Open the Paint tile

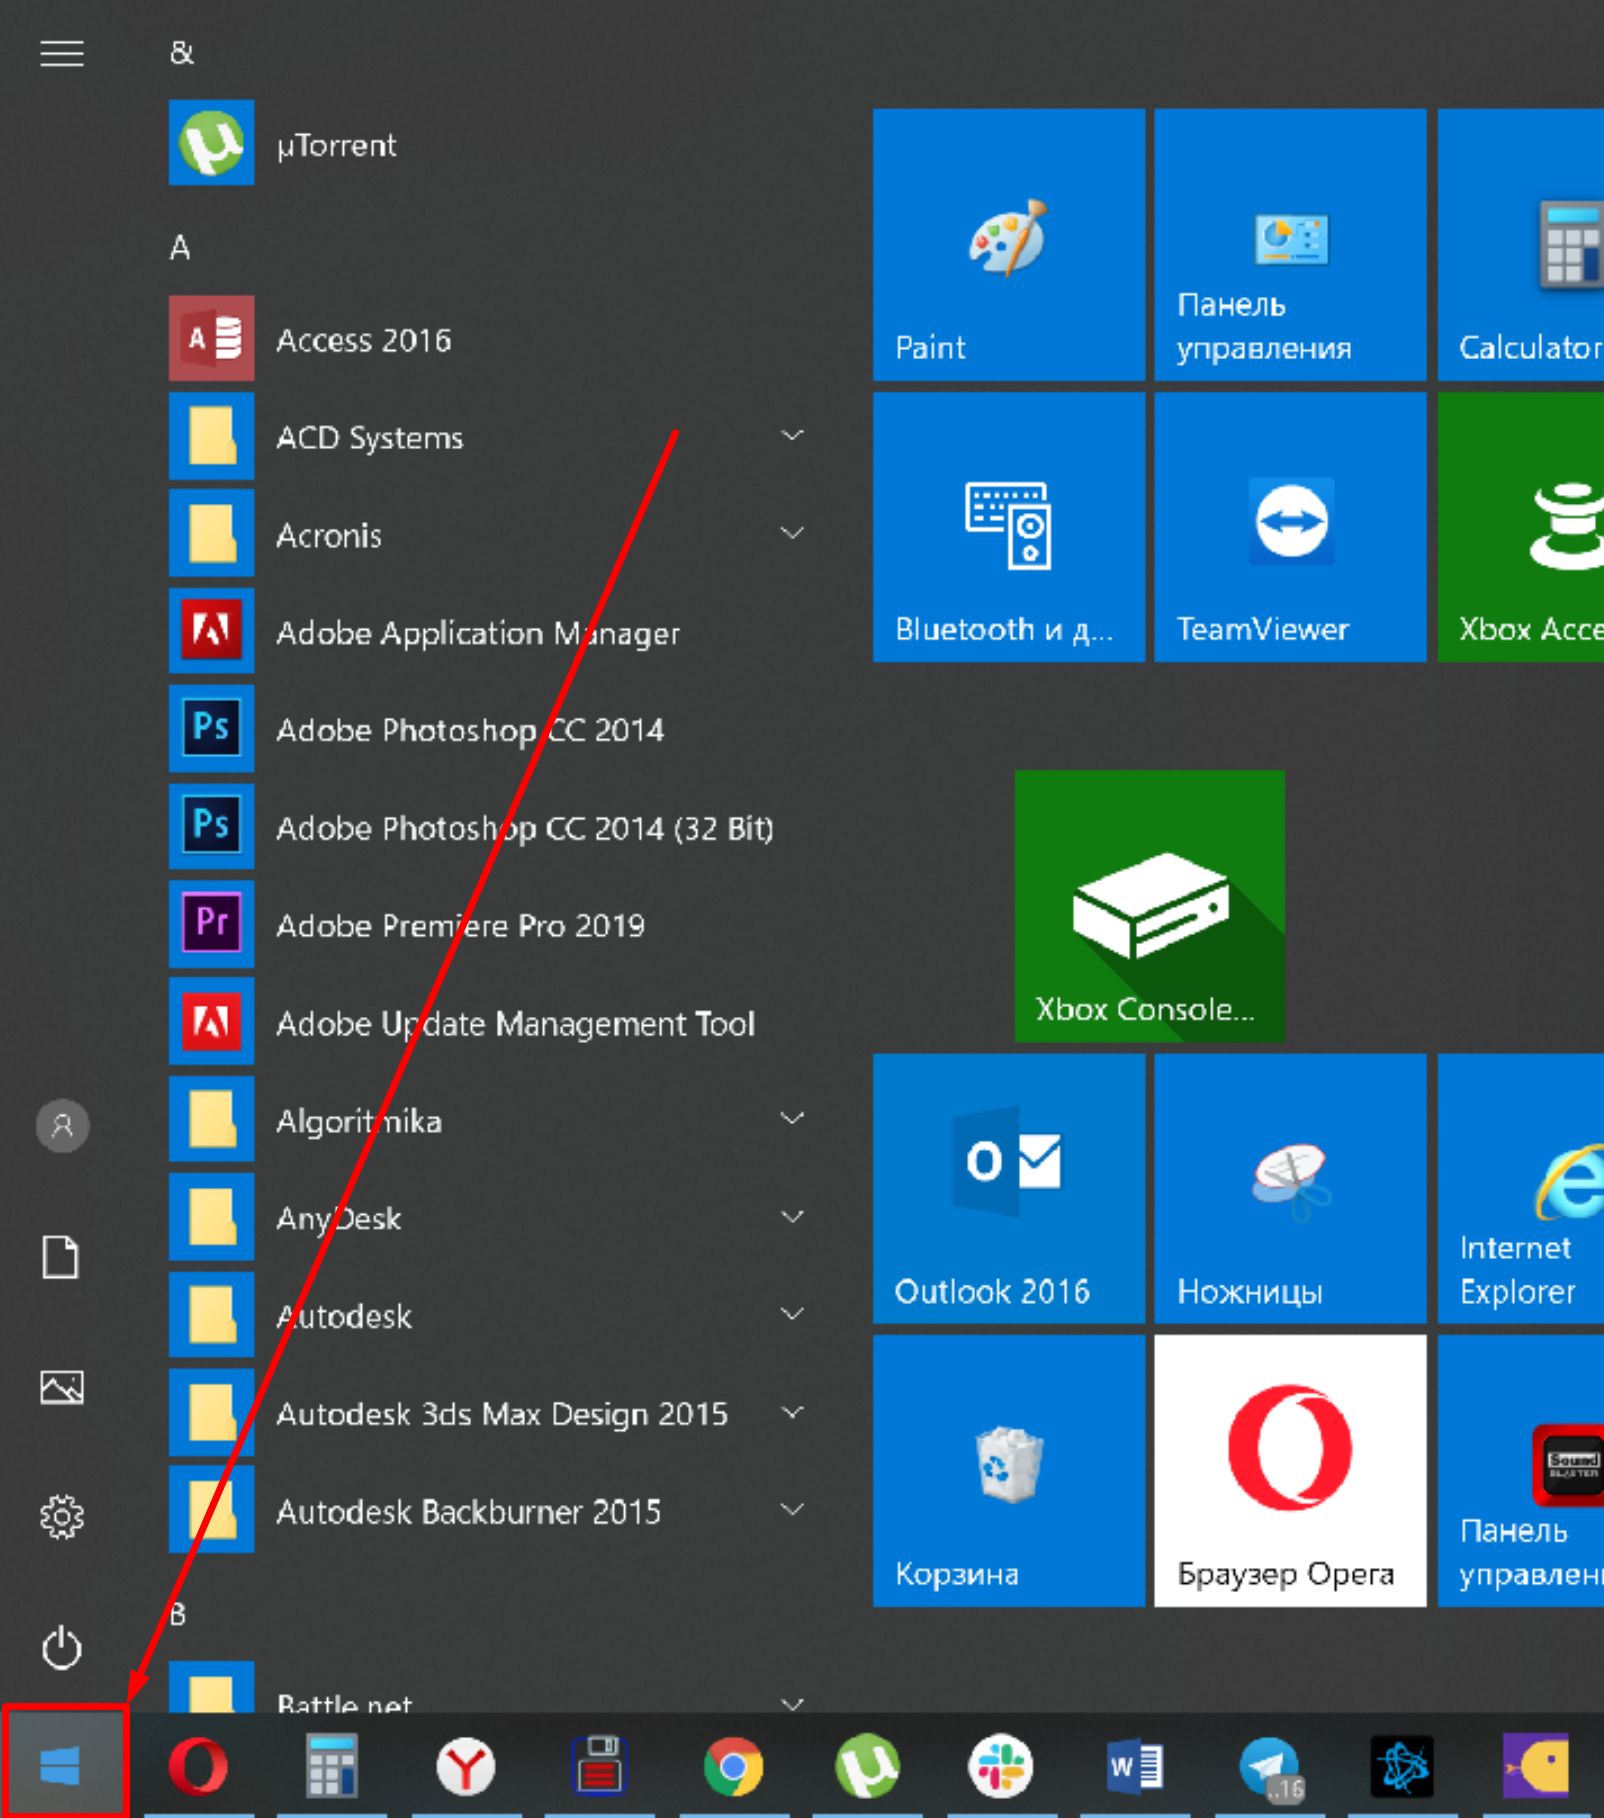click(1008, 244)
